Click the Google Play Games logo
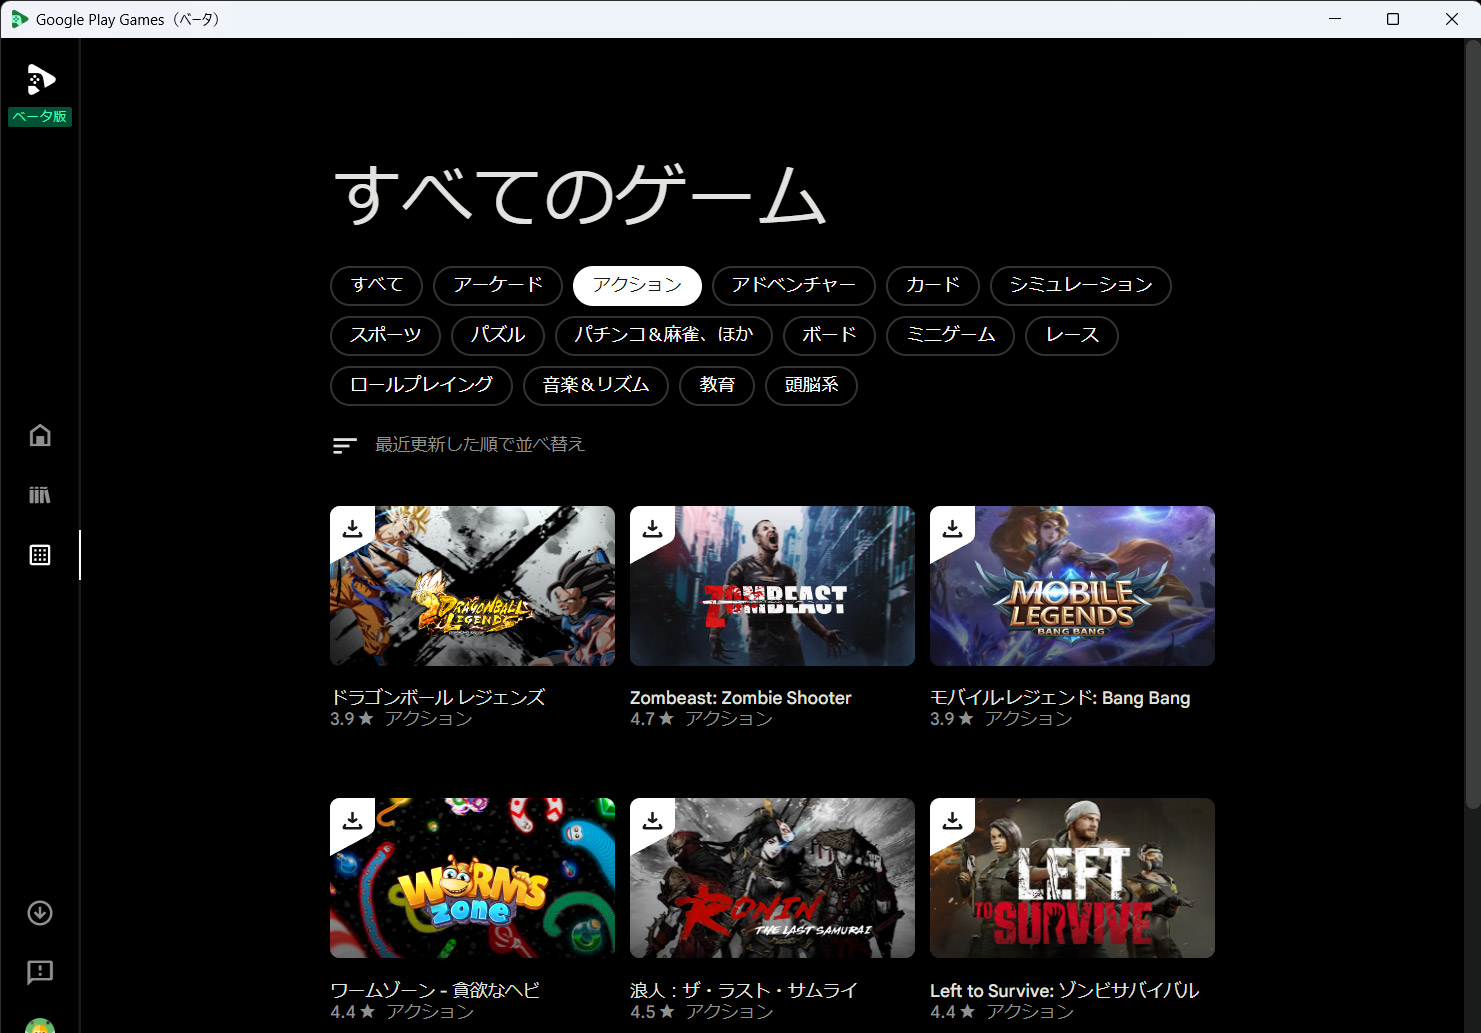This screenshot has height=1033, width=1481. [x=39, y=79]
